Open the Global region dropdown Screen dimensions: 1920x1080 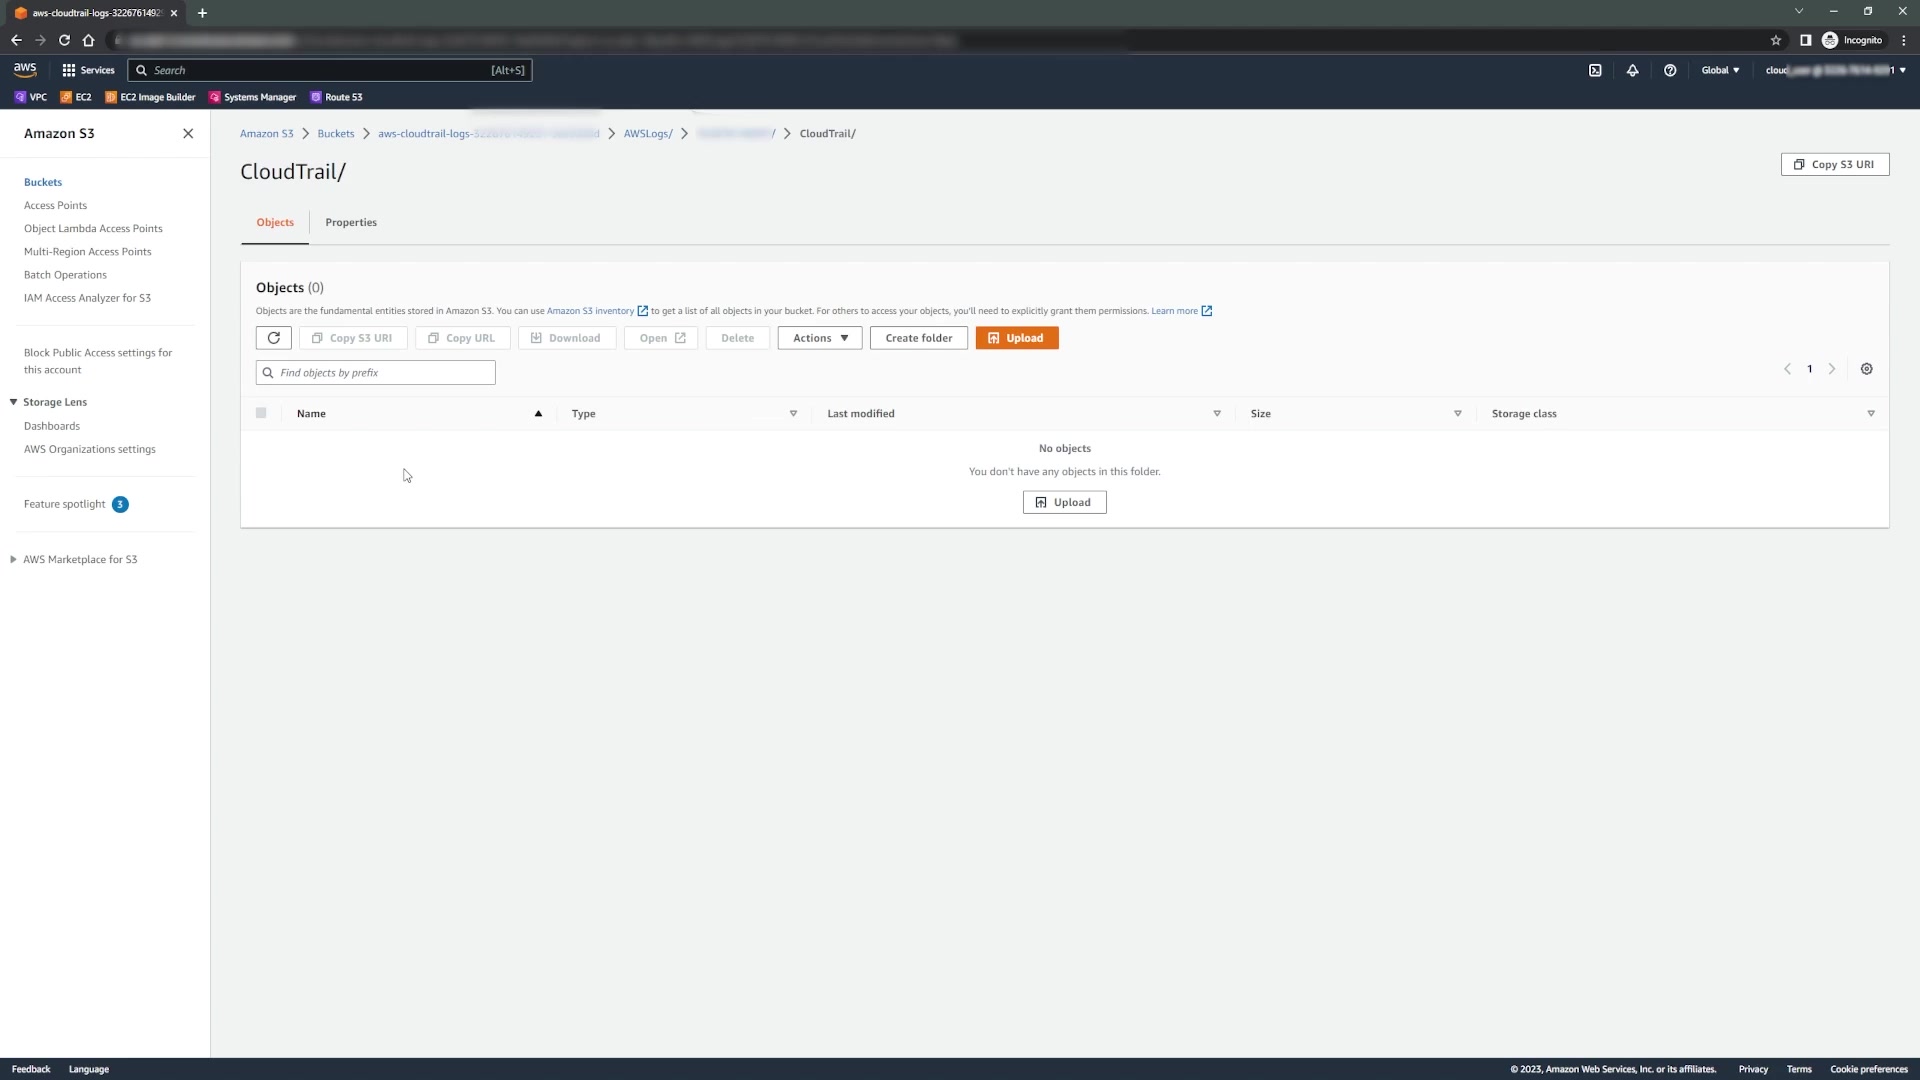click(1720, 70)
